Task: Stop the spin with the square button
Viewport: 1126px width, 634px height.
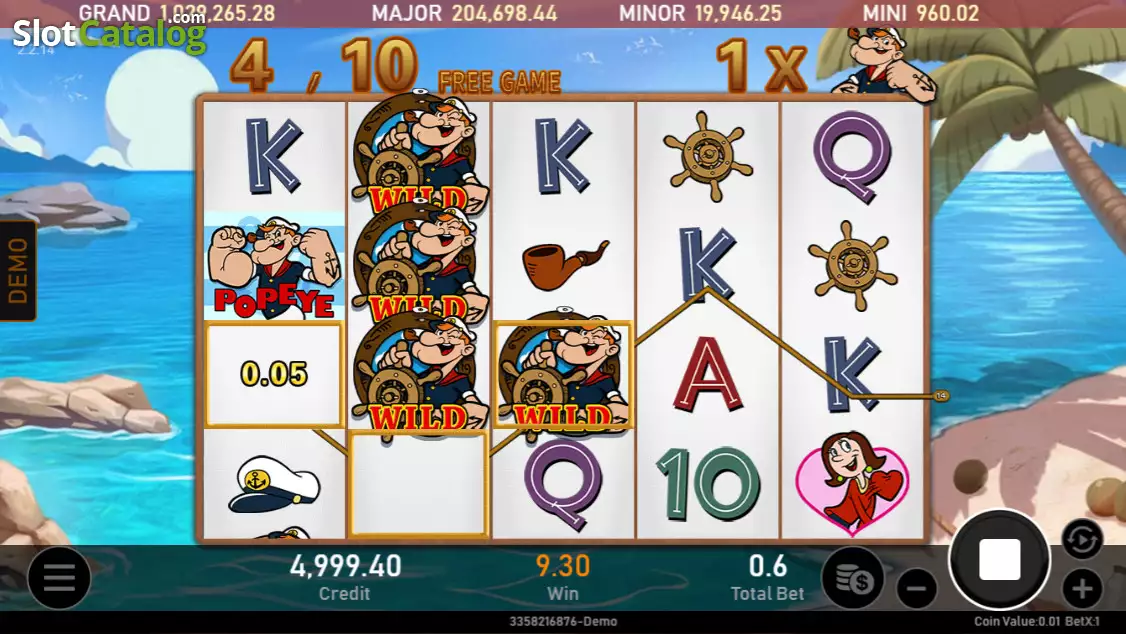Action: click(x=999, y=559)
